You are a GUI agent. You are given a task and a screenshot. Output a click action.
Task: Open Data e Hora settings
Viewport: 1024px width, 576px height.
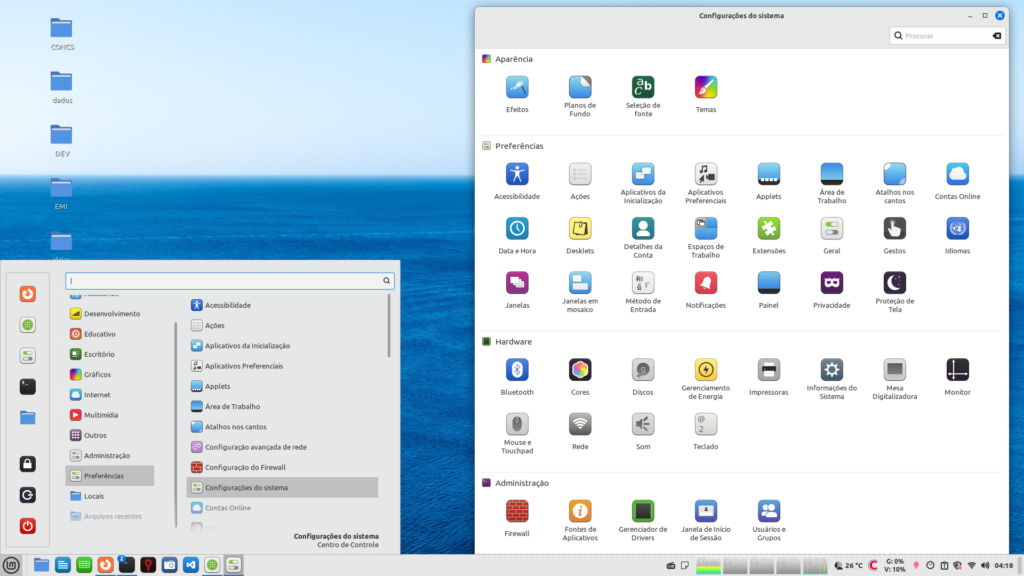(517, 229)
